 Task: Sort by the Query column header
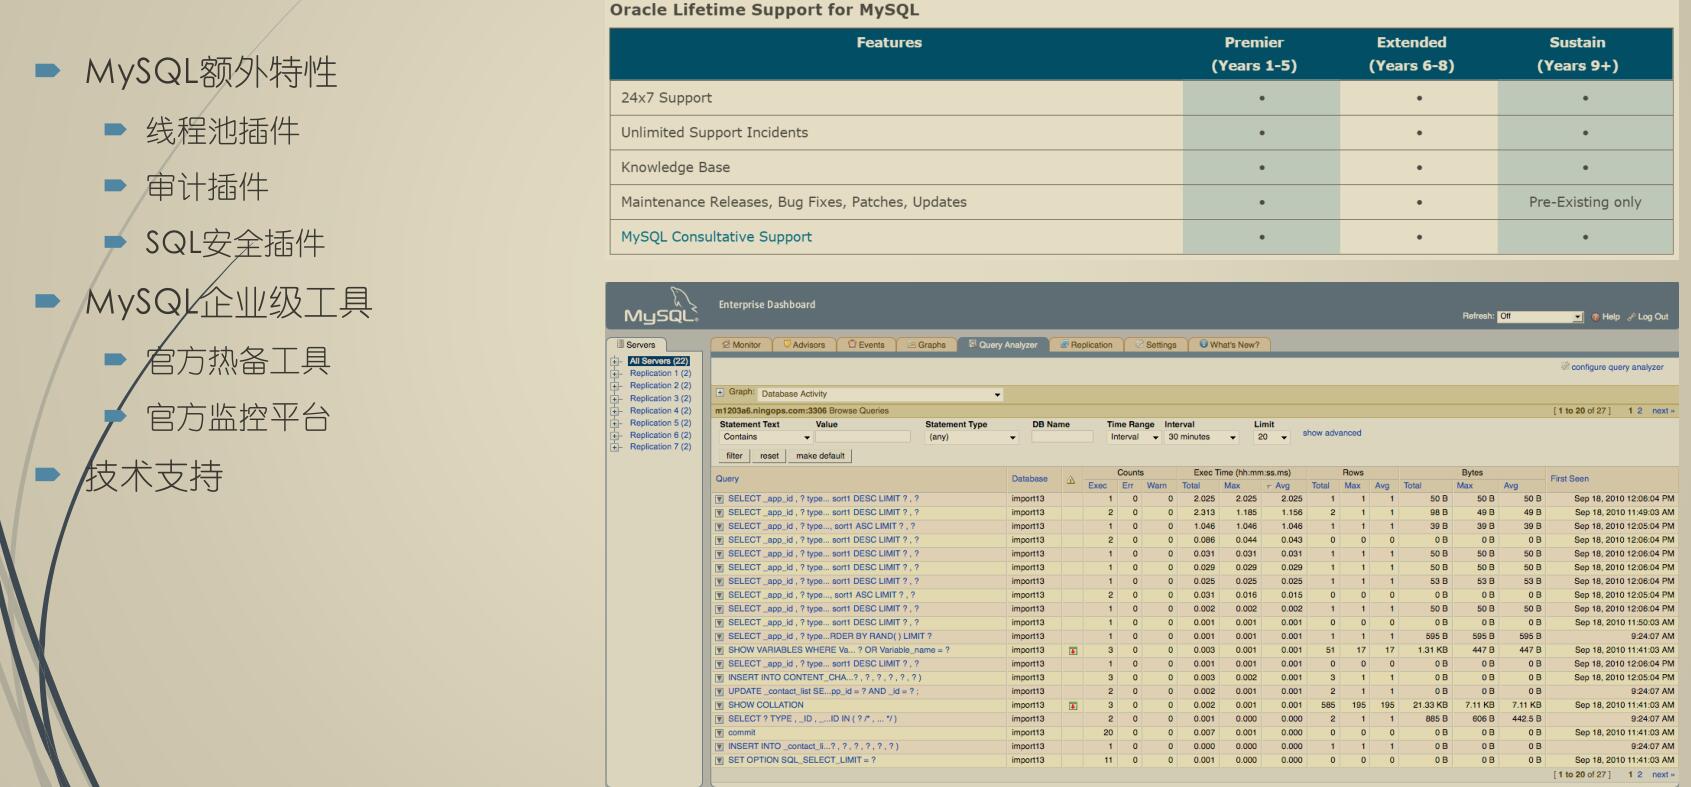click(x=727, y=479)
